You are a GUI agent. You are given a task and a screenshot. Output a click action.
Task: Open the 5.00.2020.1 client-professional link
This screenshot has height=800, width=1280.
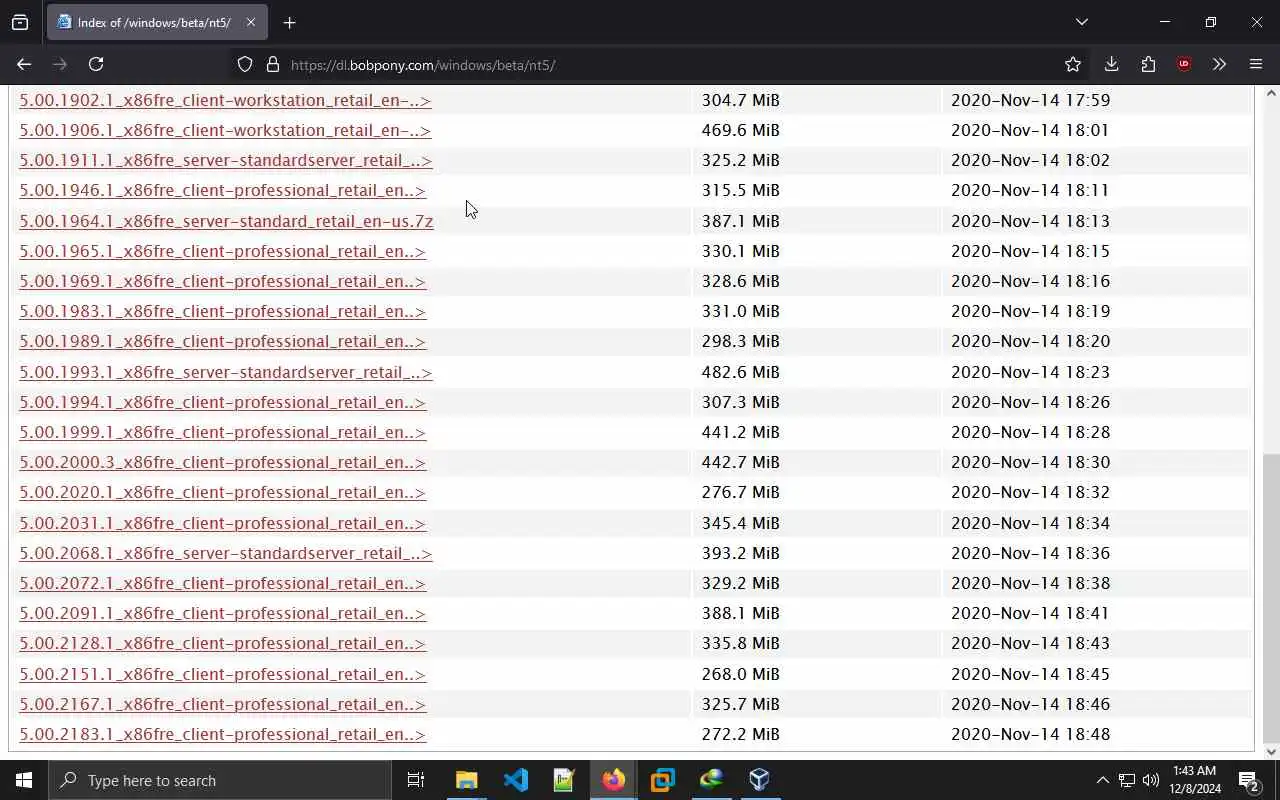[x=222, y=492]
